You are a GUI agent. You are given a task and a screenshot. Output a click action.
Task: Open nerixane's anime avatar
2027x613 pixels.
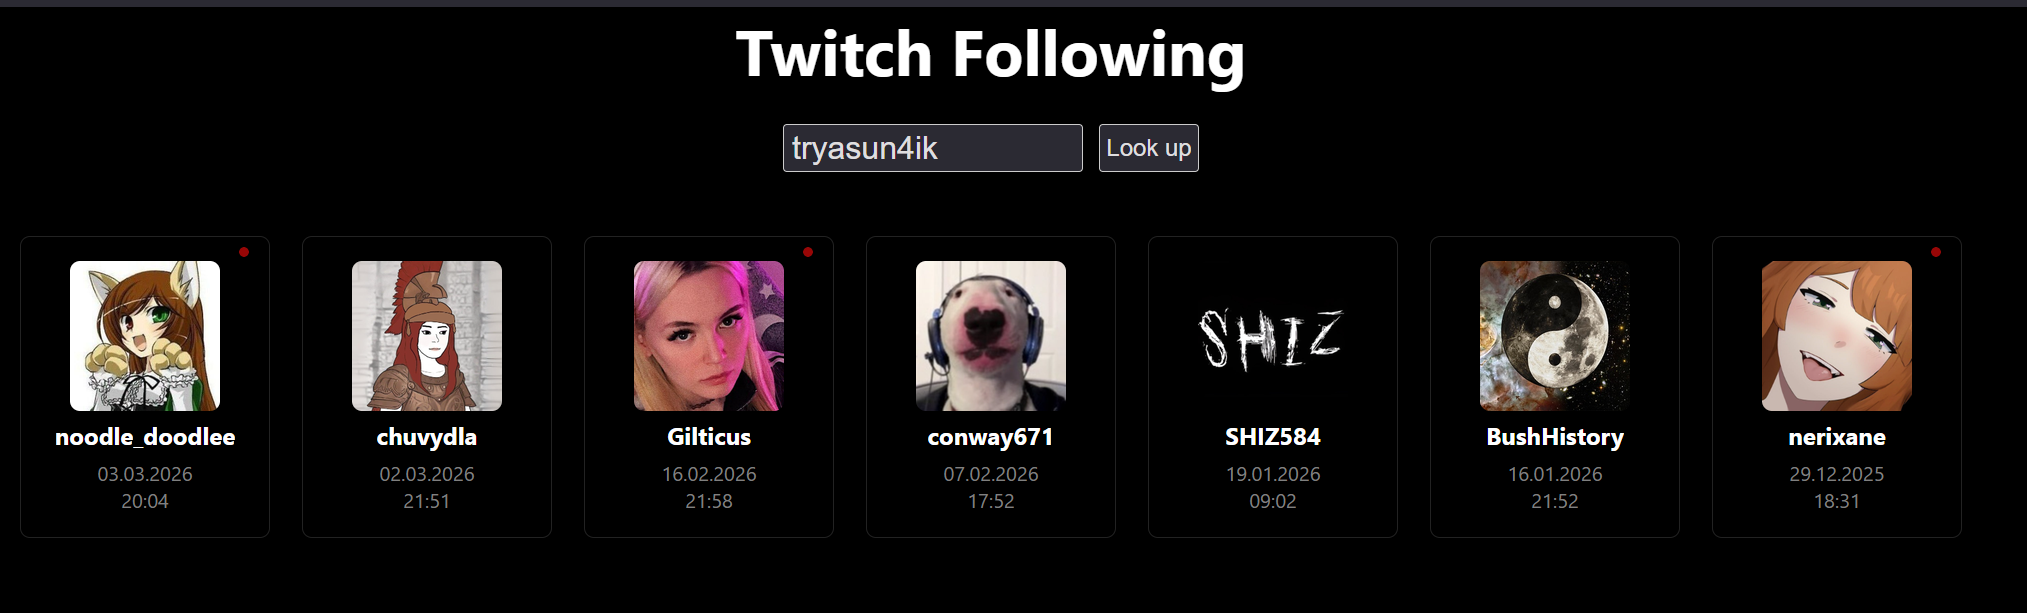pyautogui.click(x=1837, y=336)
